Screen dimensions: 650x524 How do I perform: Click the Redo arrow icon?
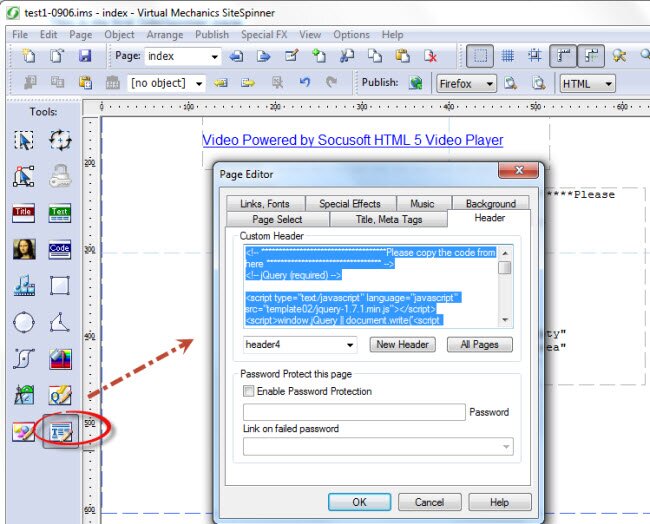[x=331, y=82]
